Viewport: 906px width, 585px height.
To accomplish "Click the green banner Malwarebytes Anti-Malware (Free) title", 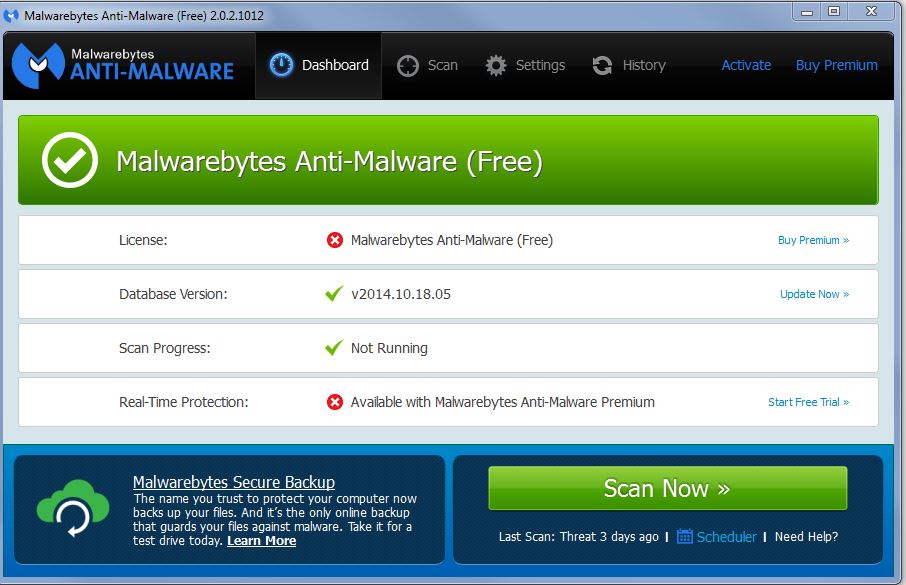I will pos(329,161).
